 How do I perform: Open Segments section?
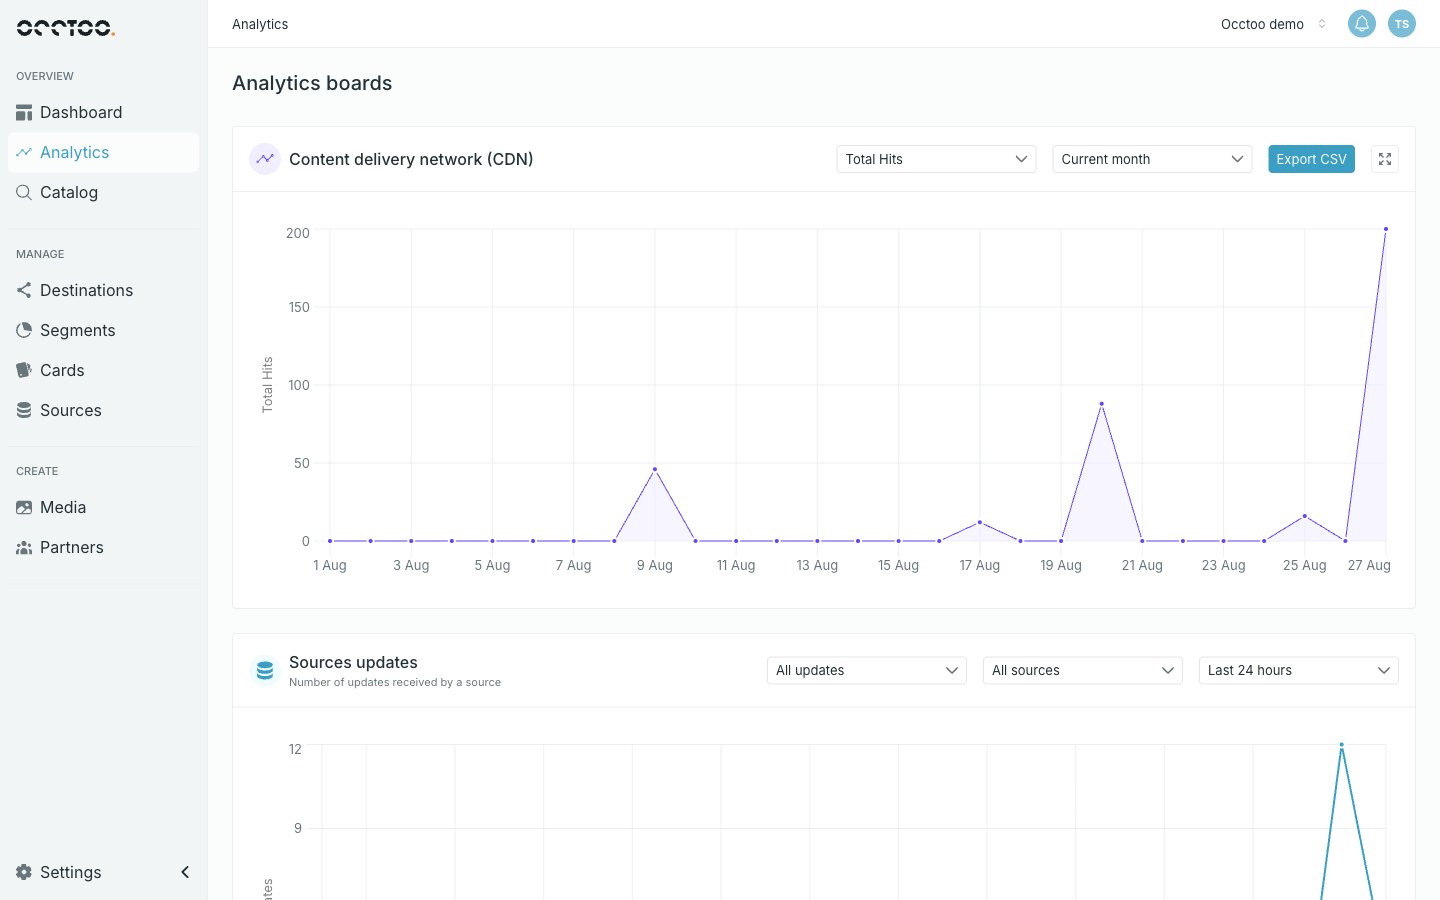pos(77,330)
